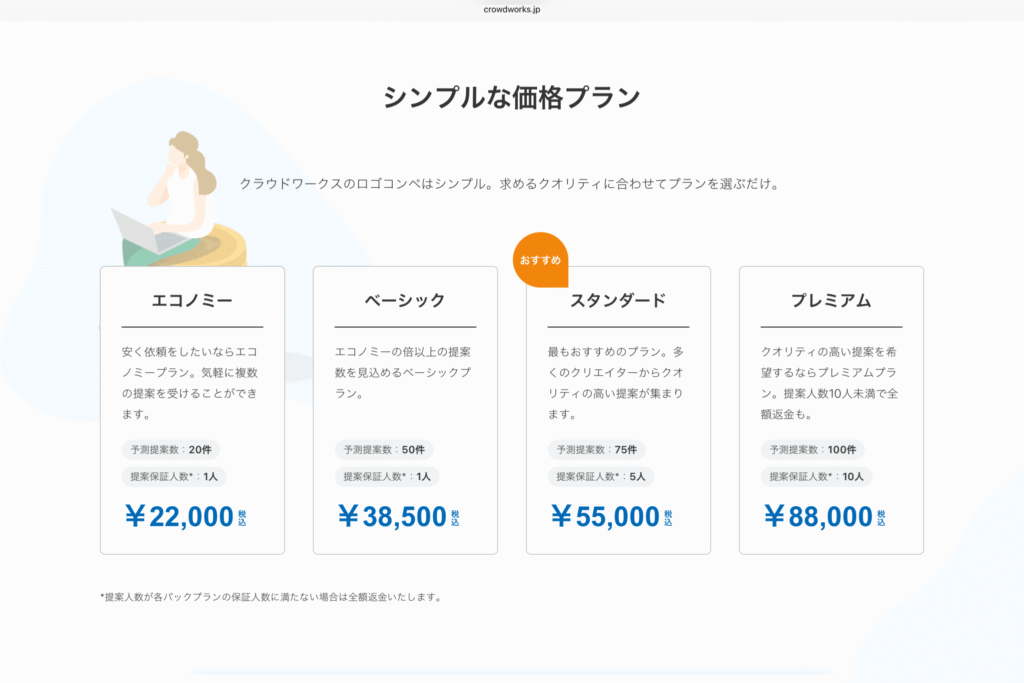Click the ¥22,000 price
Viewport: 1024px width, 683px height.
(x=179, y=516)
